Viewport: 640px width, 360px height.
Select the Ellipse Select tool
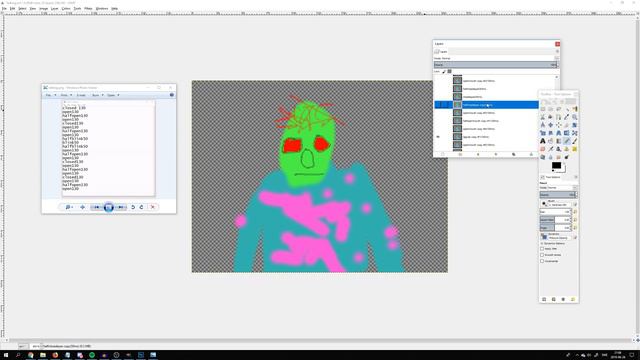coord(551,109)
